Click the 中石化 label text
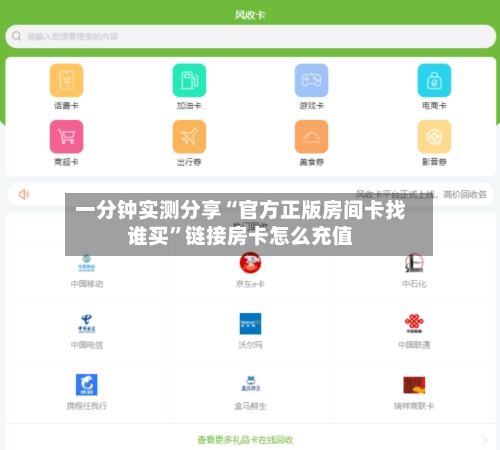Screen dimensions: 500x450 point(414,284)
